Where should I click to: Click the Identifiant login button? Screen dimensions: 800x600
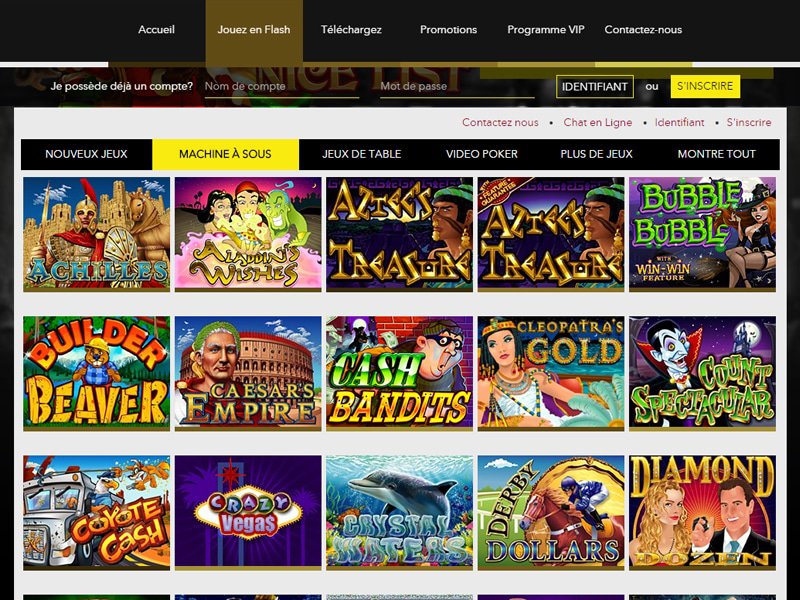pos(595,87)
